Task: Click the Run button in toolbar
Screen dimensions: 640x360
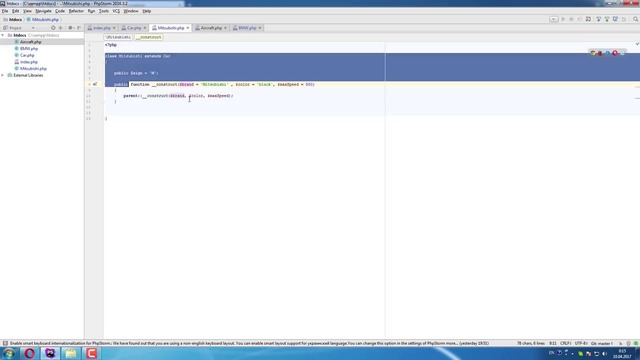Action: coord(563,19)
